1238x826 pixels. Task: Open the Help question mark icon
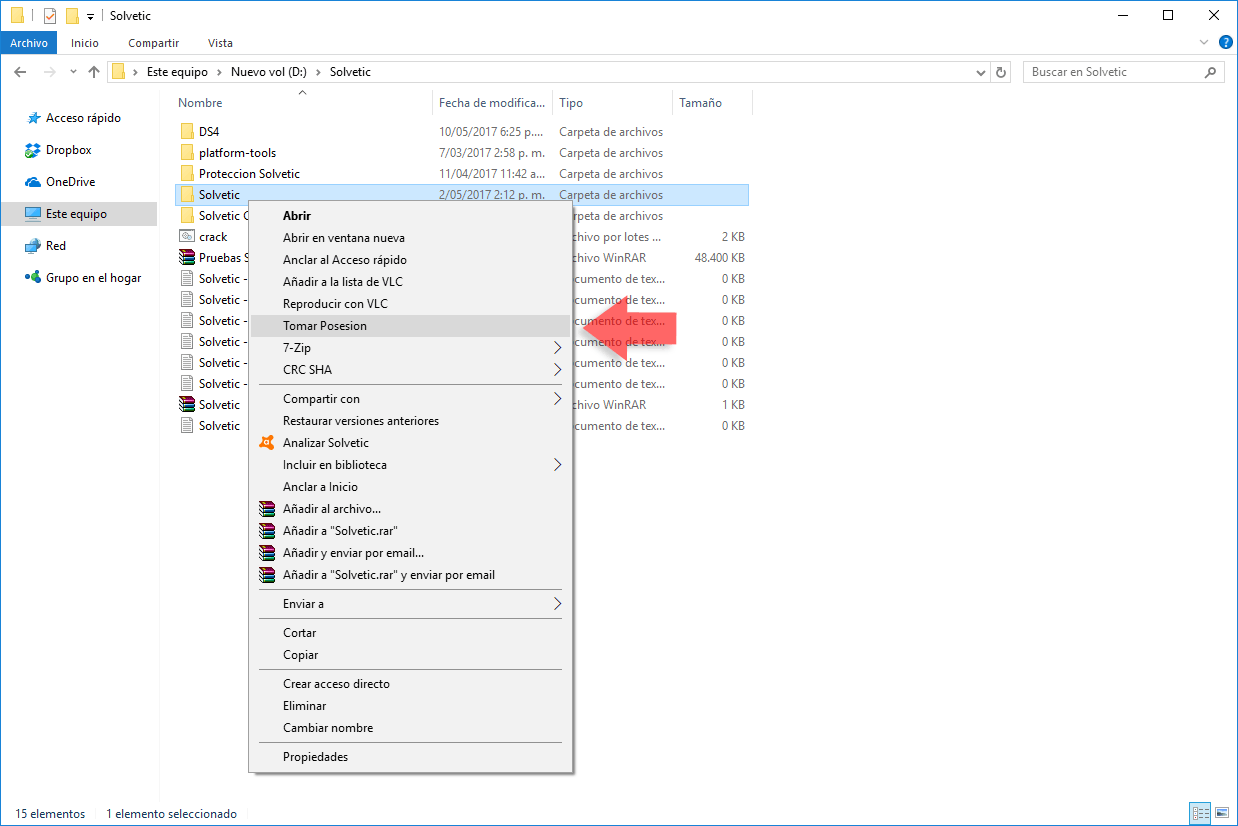click(1225, 43)
